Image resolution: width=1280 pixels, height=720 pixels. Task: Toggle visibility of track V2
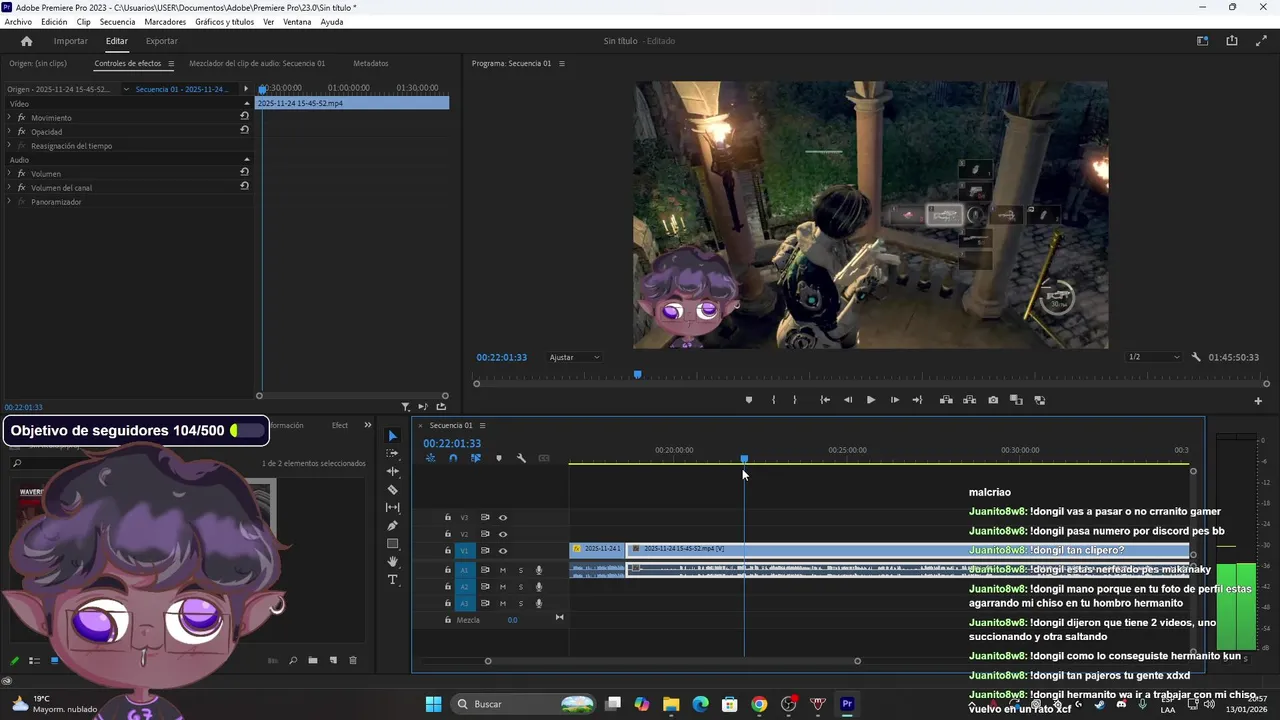[503, 534]
